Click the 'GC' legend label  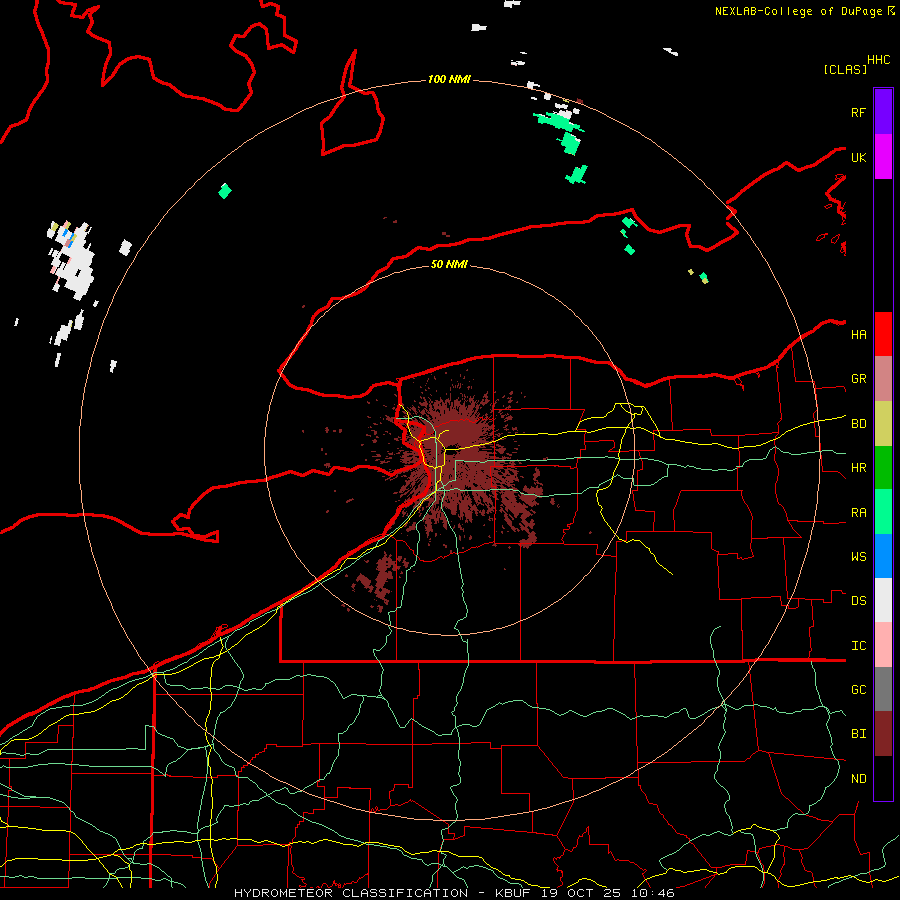pos(858,690)
